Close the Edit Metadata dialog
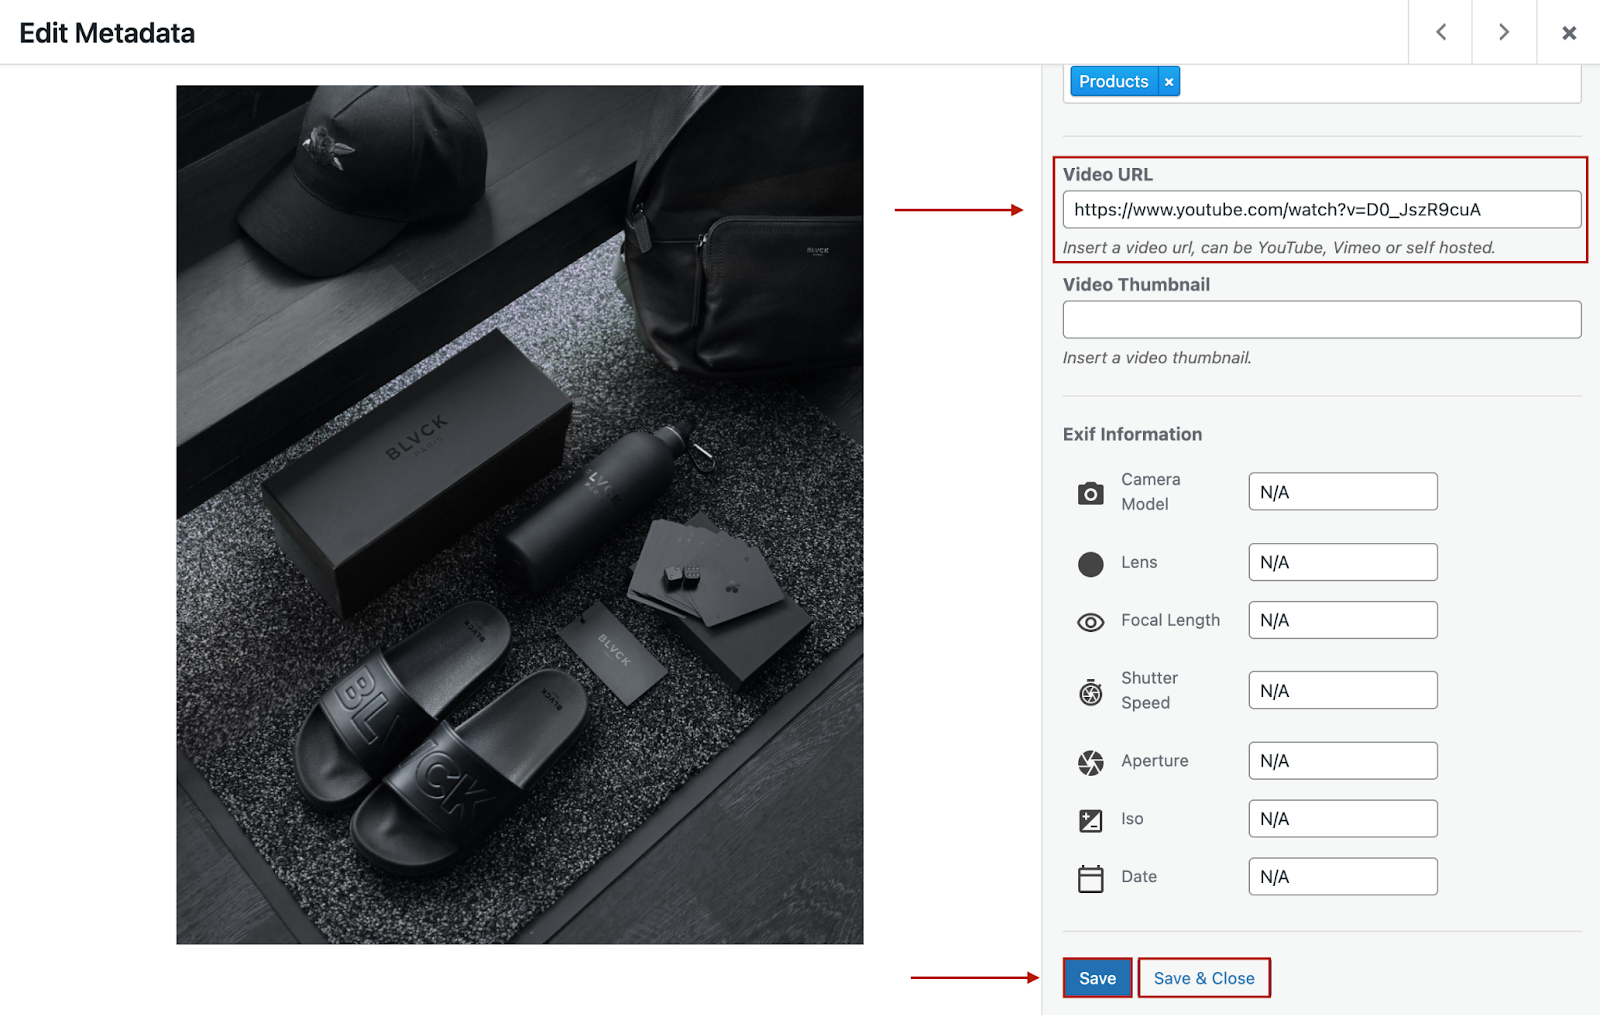The width and height of the screenshot is (1600, 1015). (1569, 33)
